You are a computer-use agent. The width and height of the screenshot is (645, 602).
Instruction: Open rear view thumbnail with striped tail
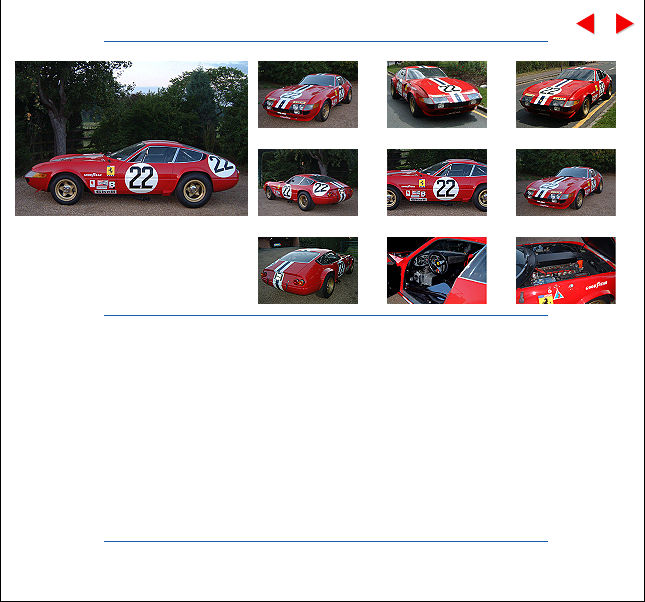click(x=308, y=270)
